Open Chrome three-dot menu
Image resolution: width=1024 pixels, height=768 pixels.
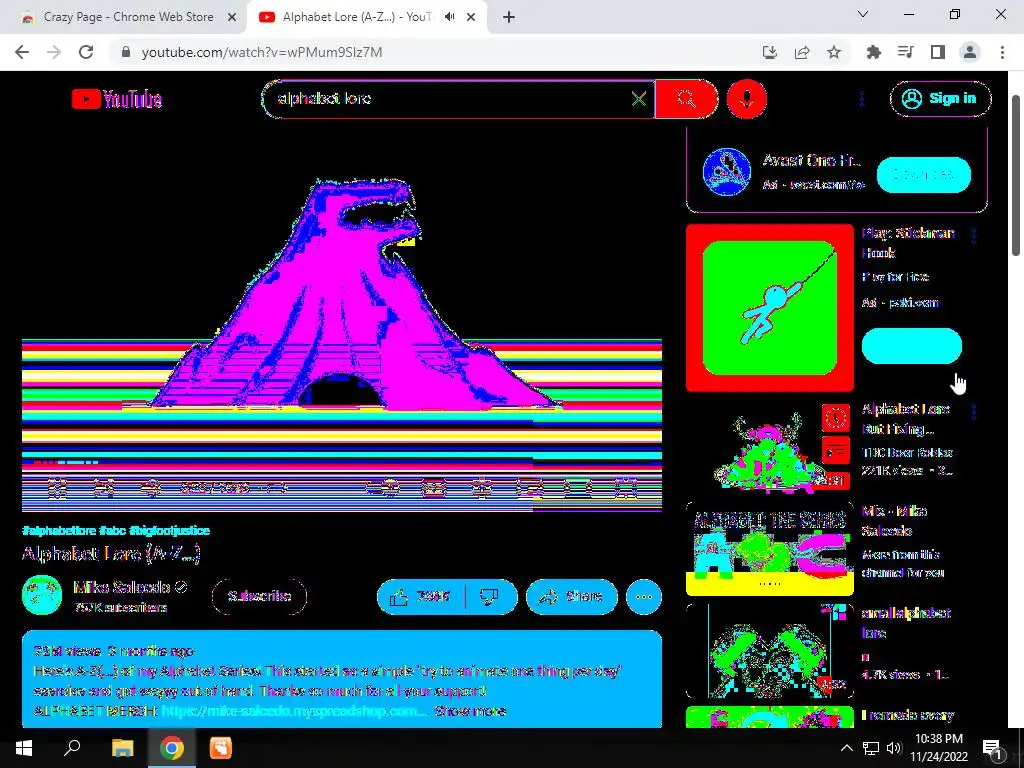1002,52
